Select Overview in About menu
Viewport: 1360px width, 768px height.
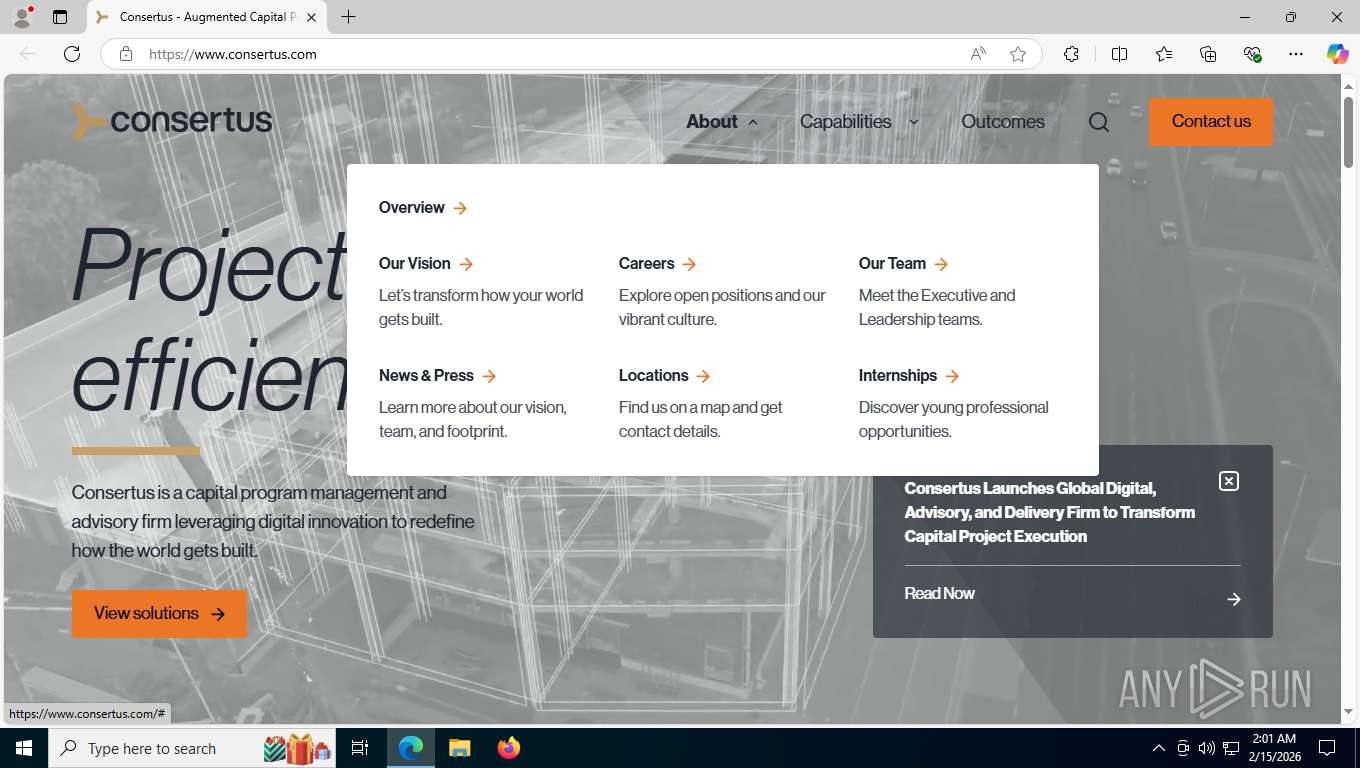click(412, 208)
